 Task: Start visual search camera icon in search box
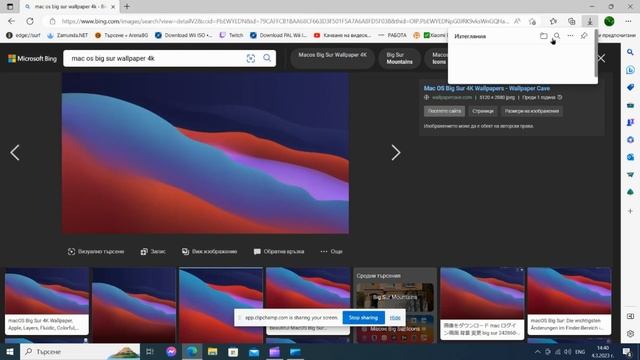pyautogui.click(x=251, y=58)
